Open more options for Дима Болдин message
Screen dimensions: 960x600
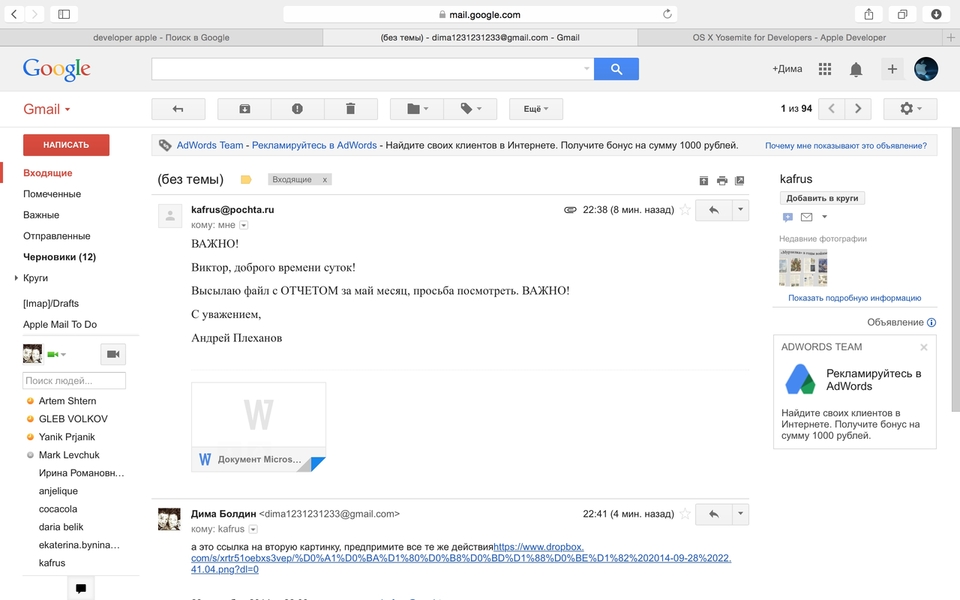point(740,514)
